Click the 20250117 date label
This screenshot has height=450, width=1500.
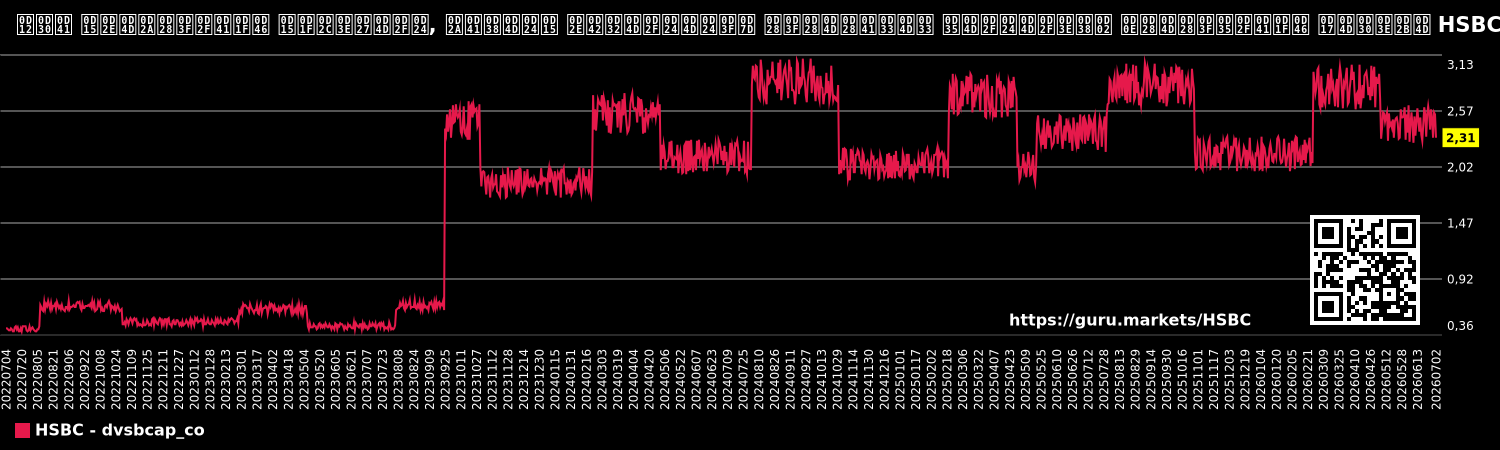coord(917,378)
